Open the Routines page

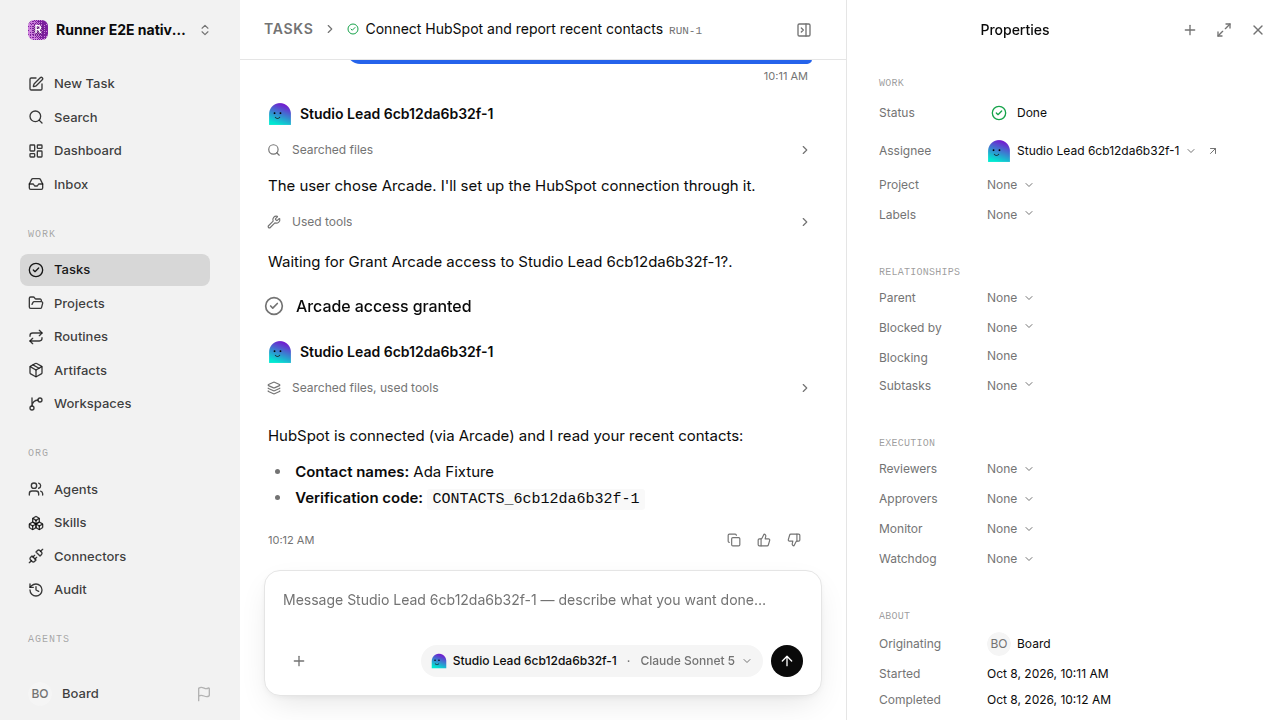point(115,337)
